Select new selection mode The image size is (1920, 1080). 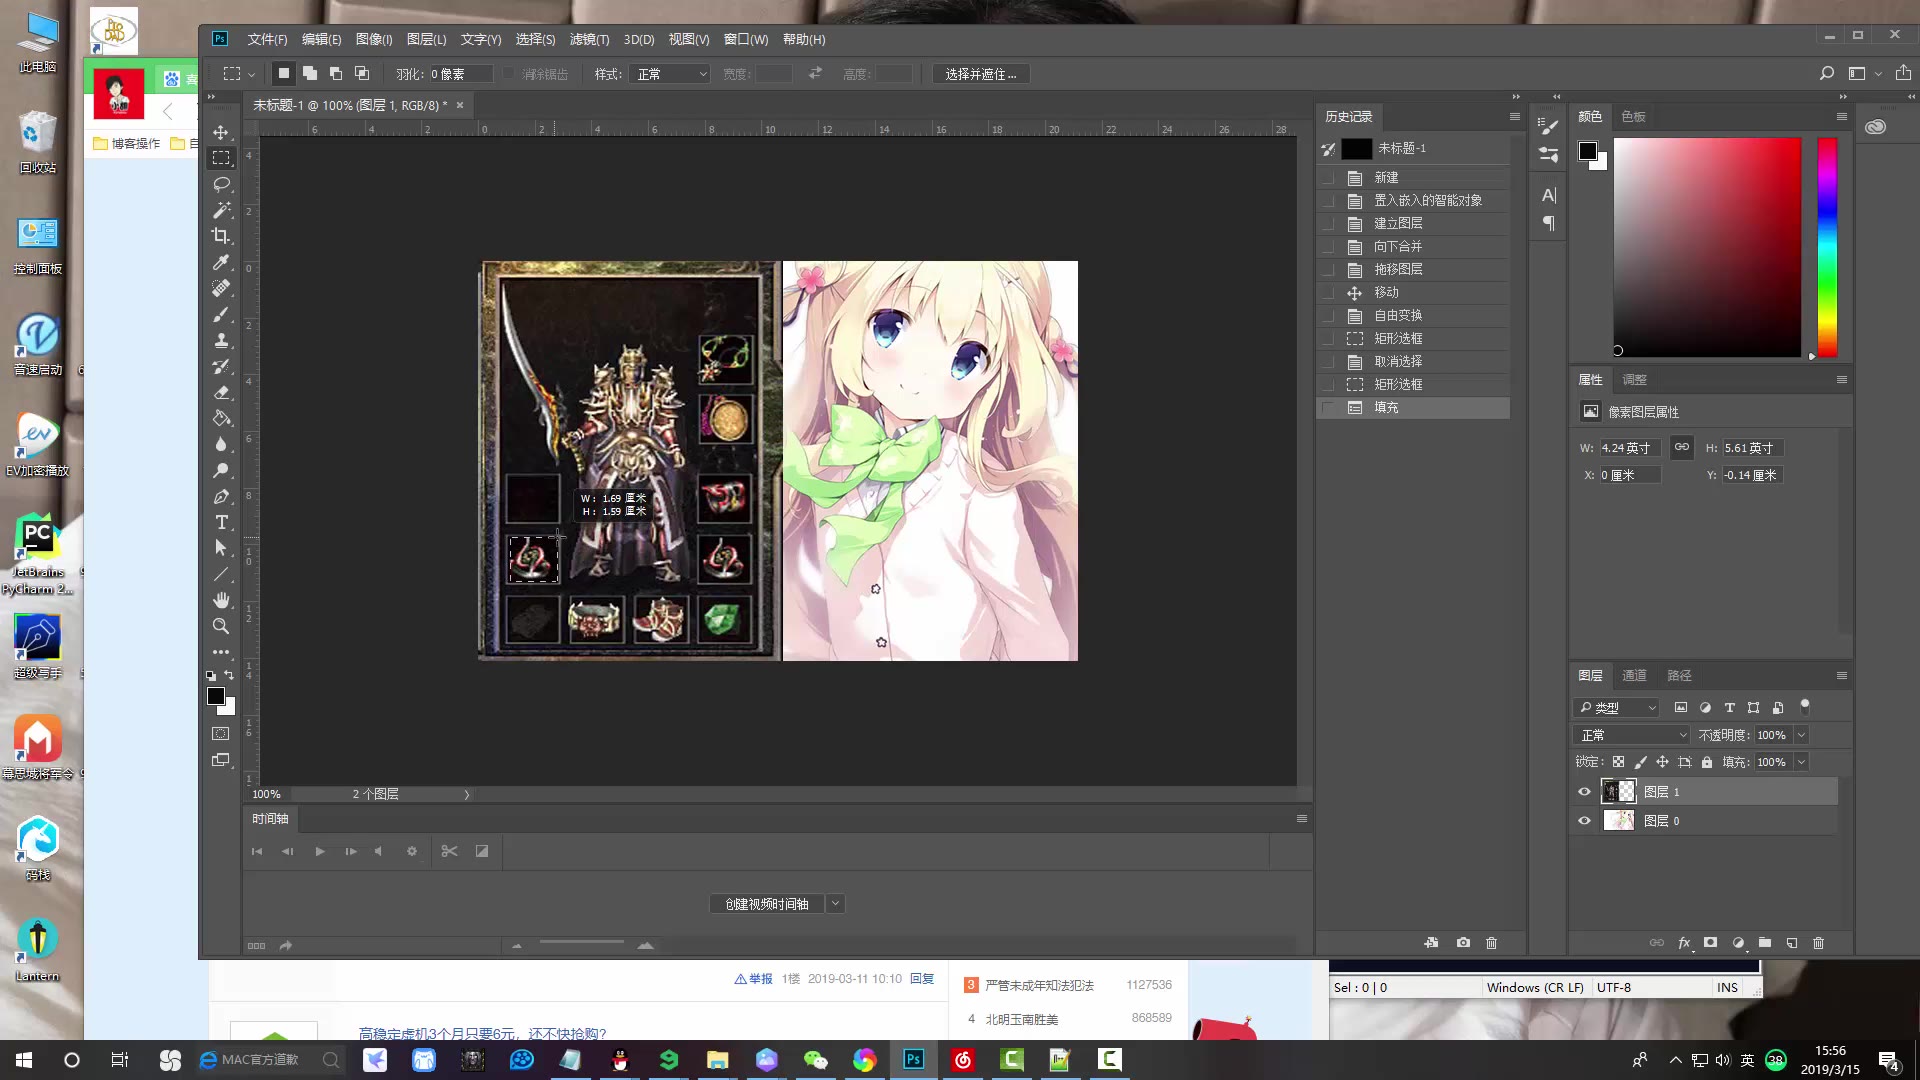284,73
